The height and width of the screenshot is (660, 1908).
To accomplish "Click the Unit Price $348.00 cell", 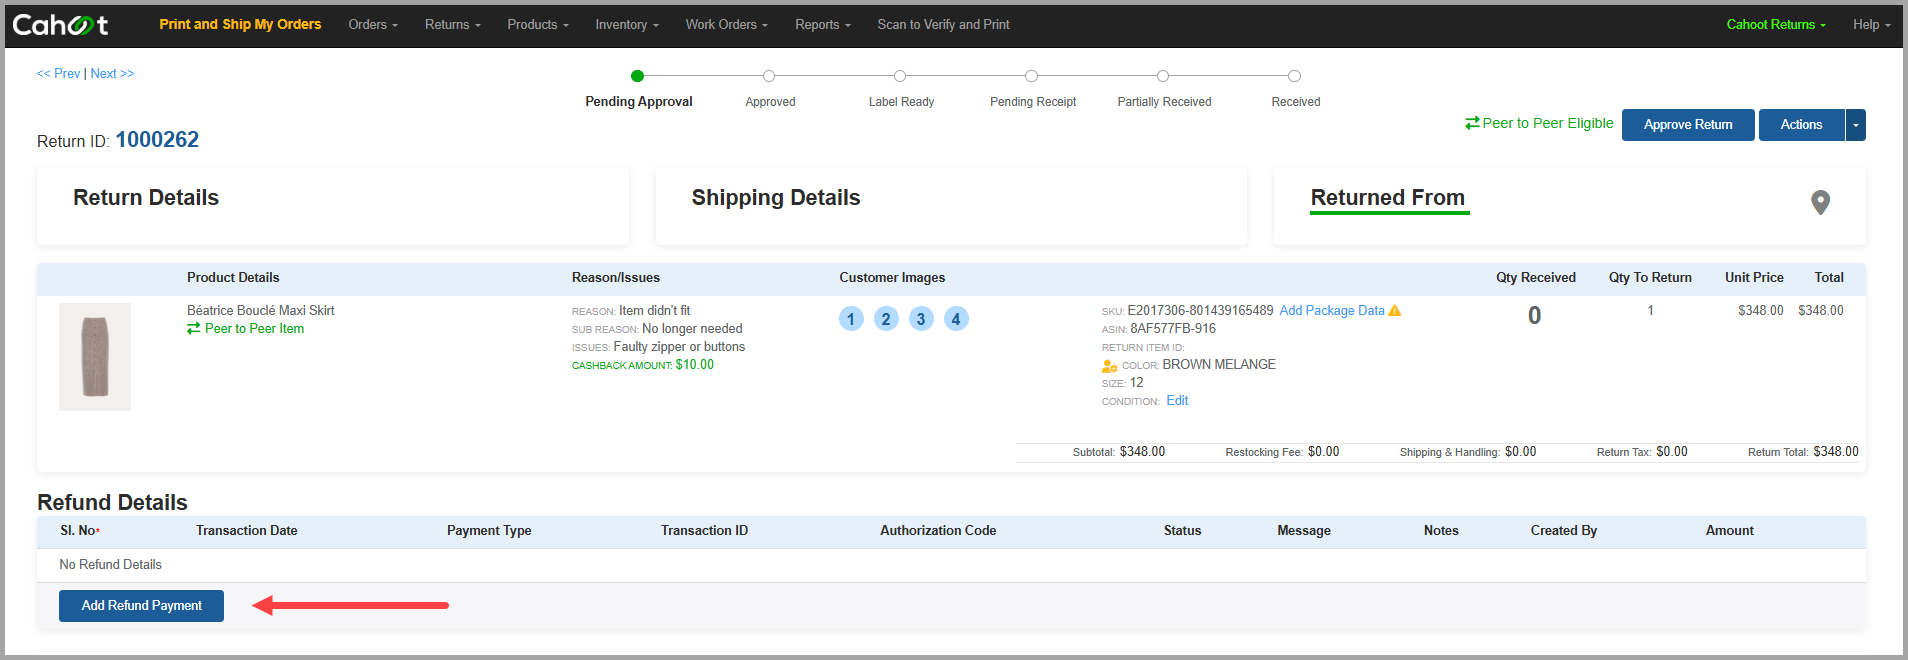I will click(x=1760, y=310).
